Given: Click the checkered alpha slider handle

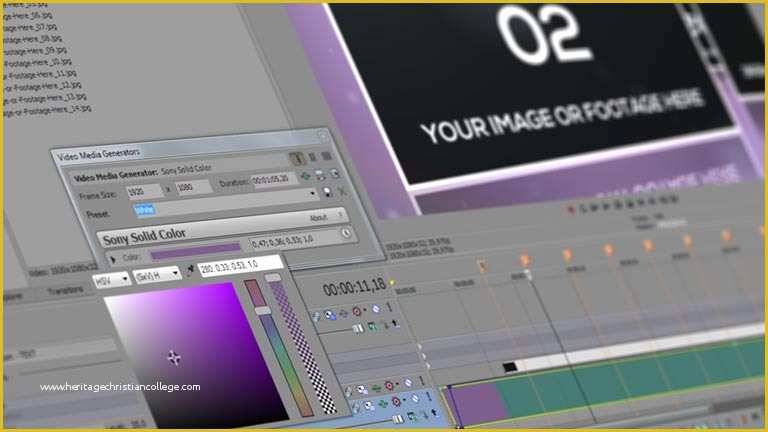Looking at the screenshot, I should (x=273, y=278).
